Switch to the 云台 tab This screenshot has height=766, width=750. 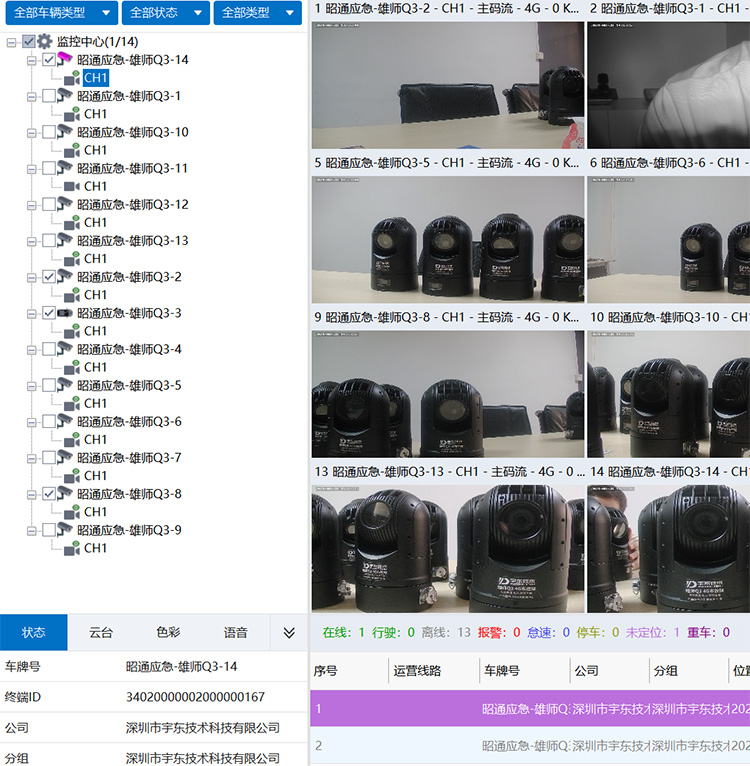point(101,633)
